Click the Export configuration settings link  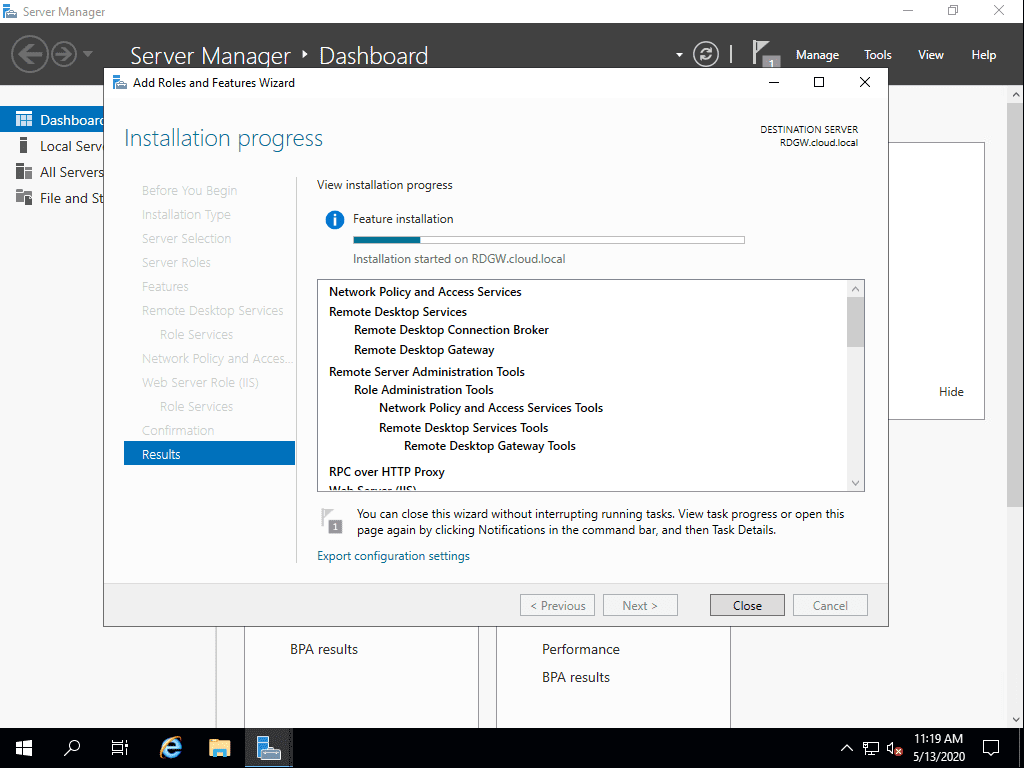(x=393, y=555)
